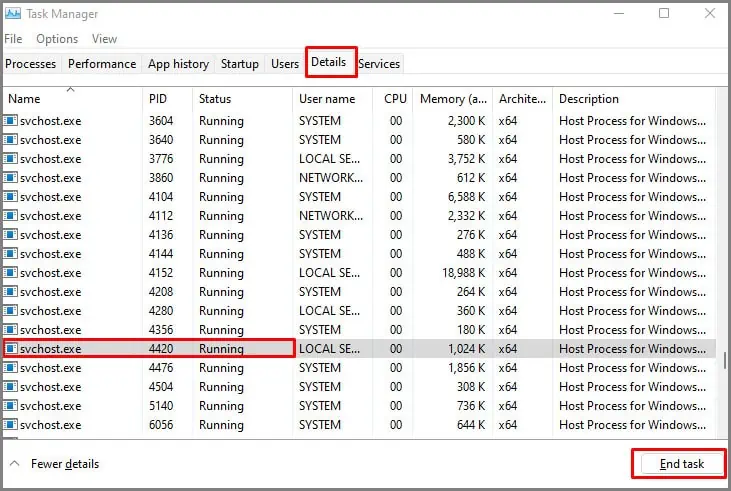
Task: Click the End task button
Action: pyautogui.click(x=681, y=463)
